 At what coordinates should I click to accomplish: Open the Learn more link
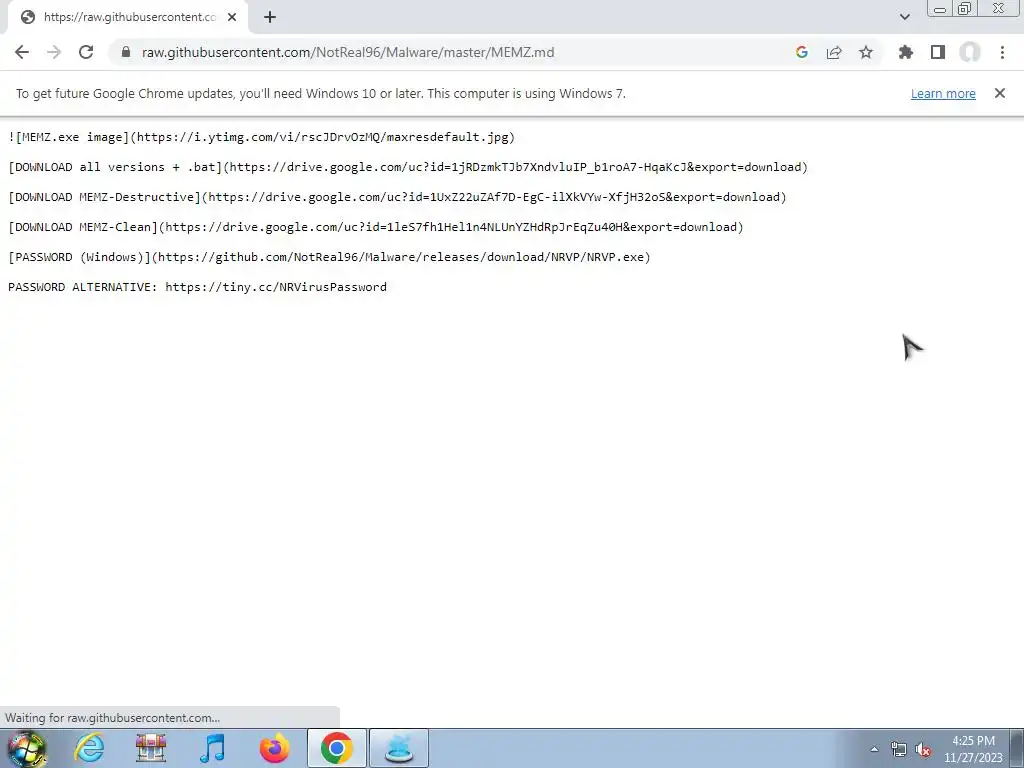[x=943, y=93]
